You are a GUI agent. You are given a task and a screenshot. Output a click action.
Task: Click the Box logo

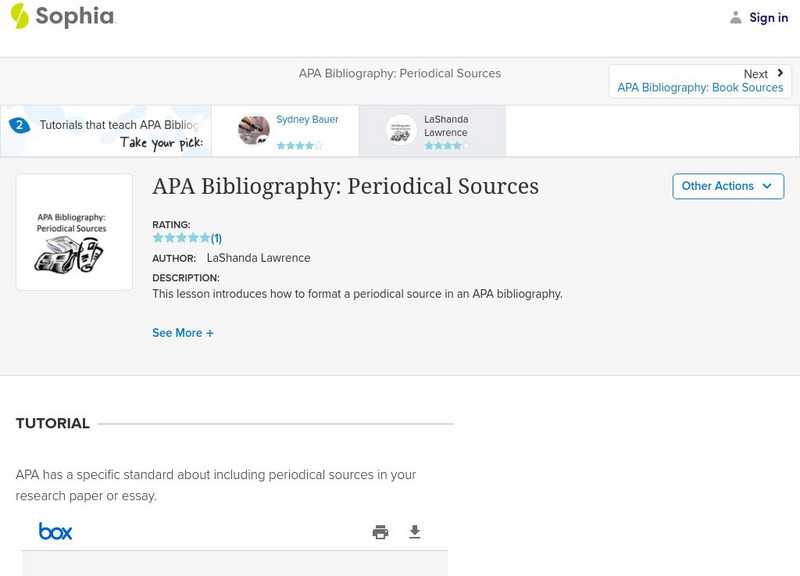click(56, 531)
